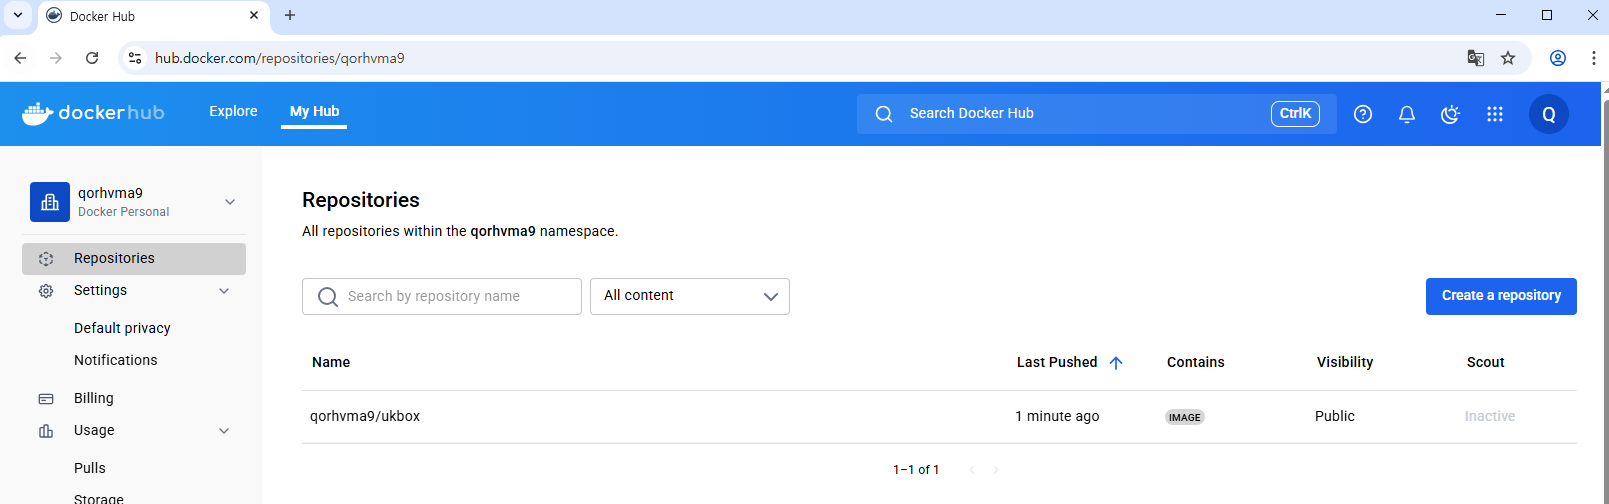1609x504 pixels.
Task: Click the browser back arrow
Action: [x=20, y=58]
